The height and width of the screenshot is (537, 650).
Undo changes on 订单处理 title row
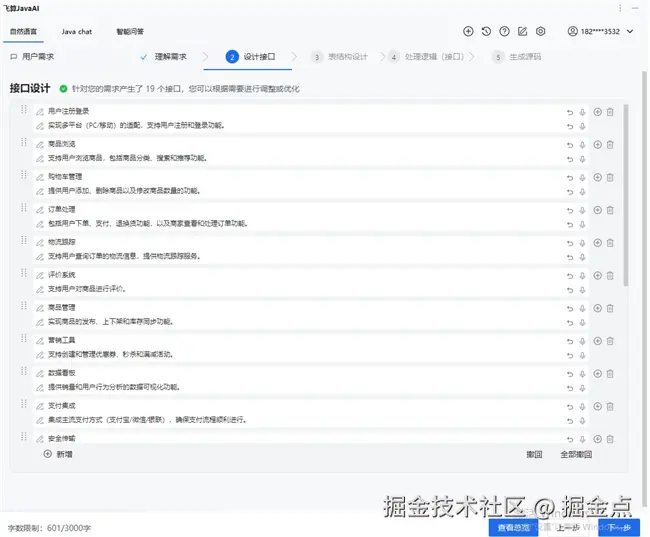[570, 211]
